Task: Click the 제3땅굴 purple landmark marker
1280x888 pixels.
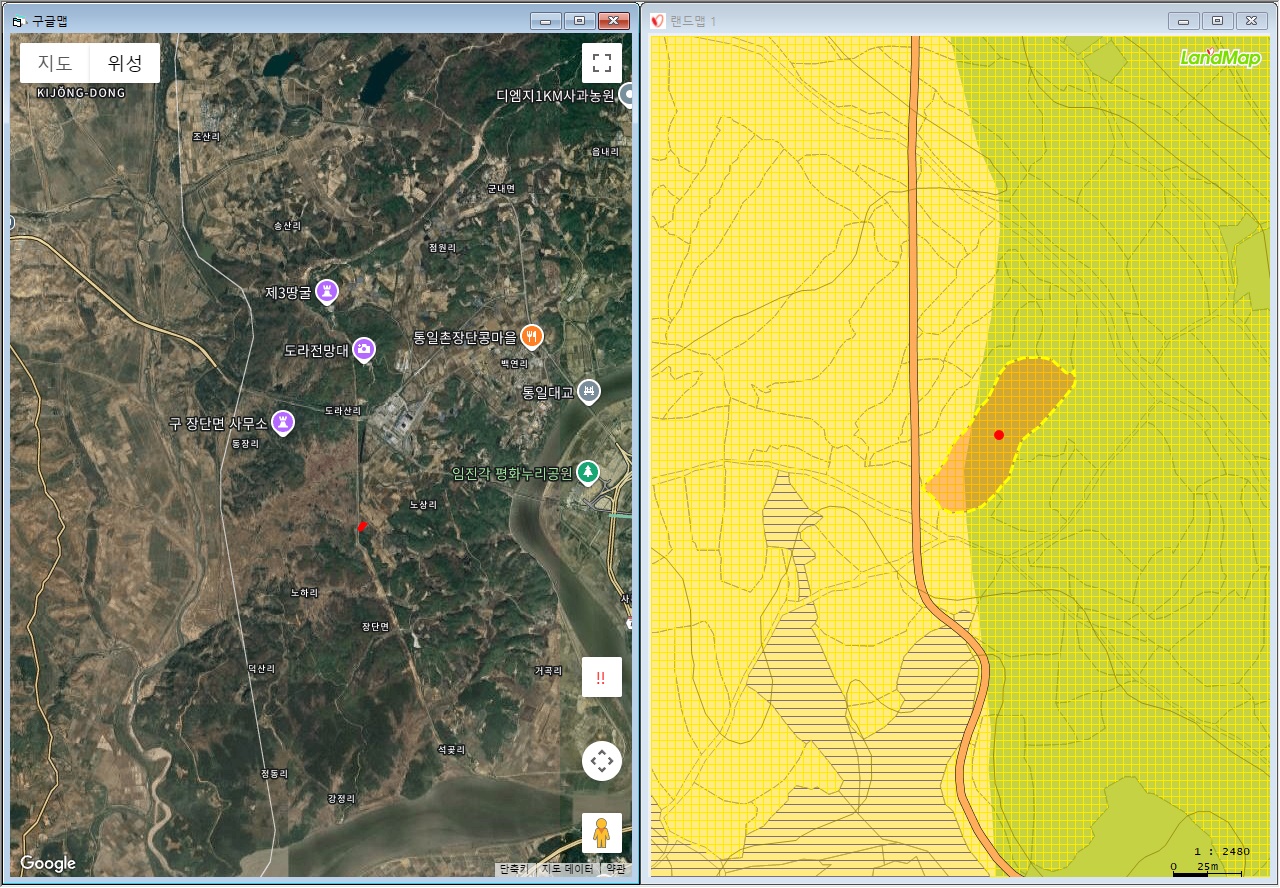Action: [326, 291]
